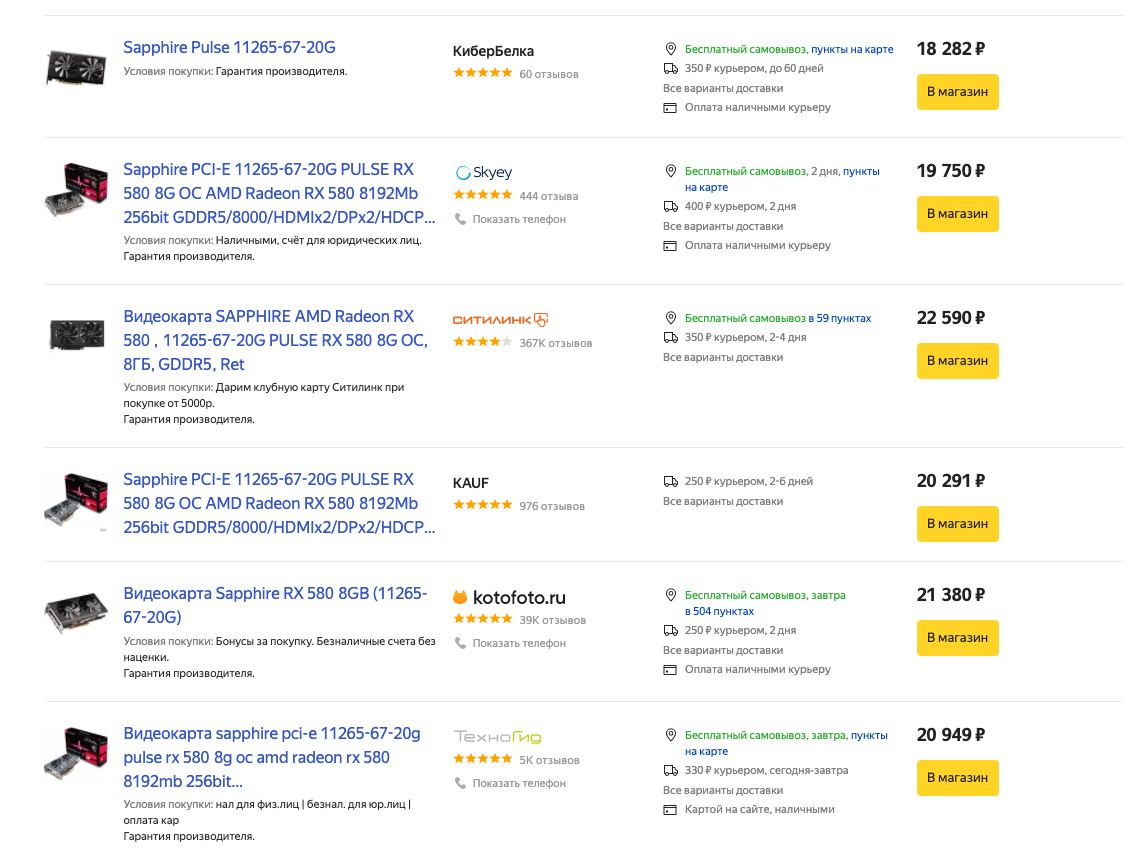Open Видеокарта SAPPHIRE AMD Radeon Ситилинк title
The image size is (1130, 860).
click(x=275, y=340)
